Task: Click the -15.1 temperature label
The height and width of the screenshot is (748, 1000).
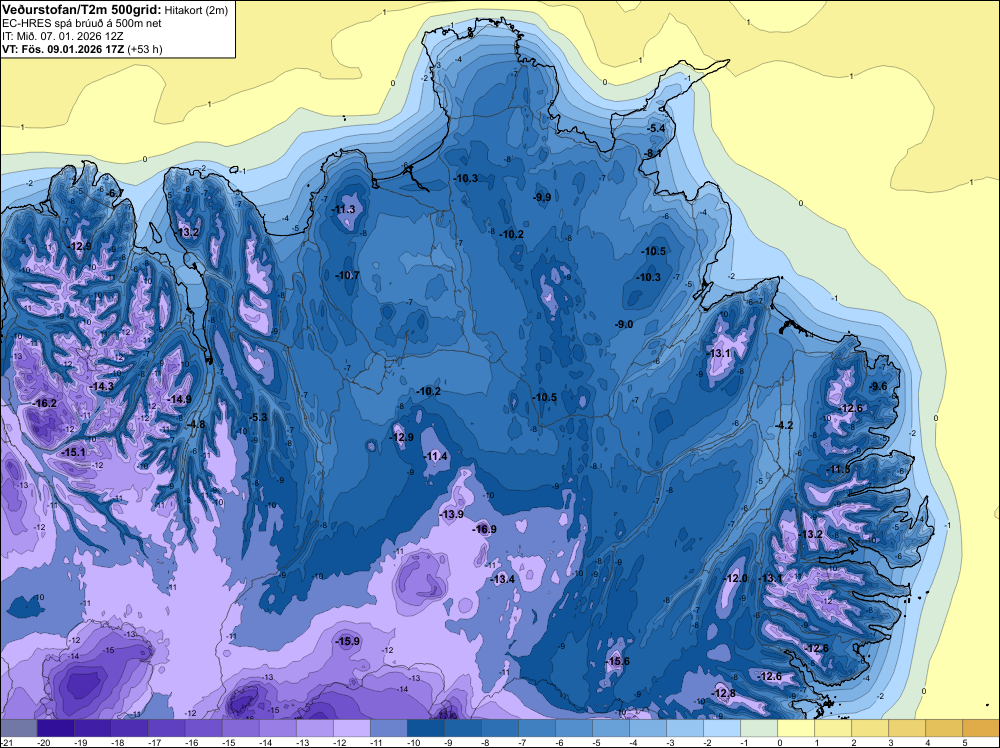Action: [73, 452]
